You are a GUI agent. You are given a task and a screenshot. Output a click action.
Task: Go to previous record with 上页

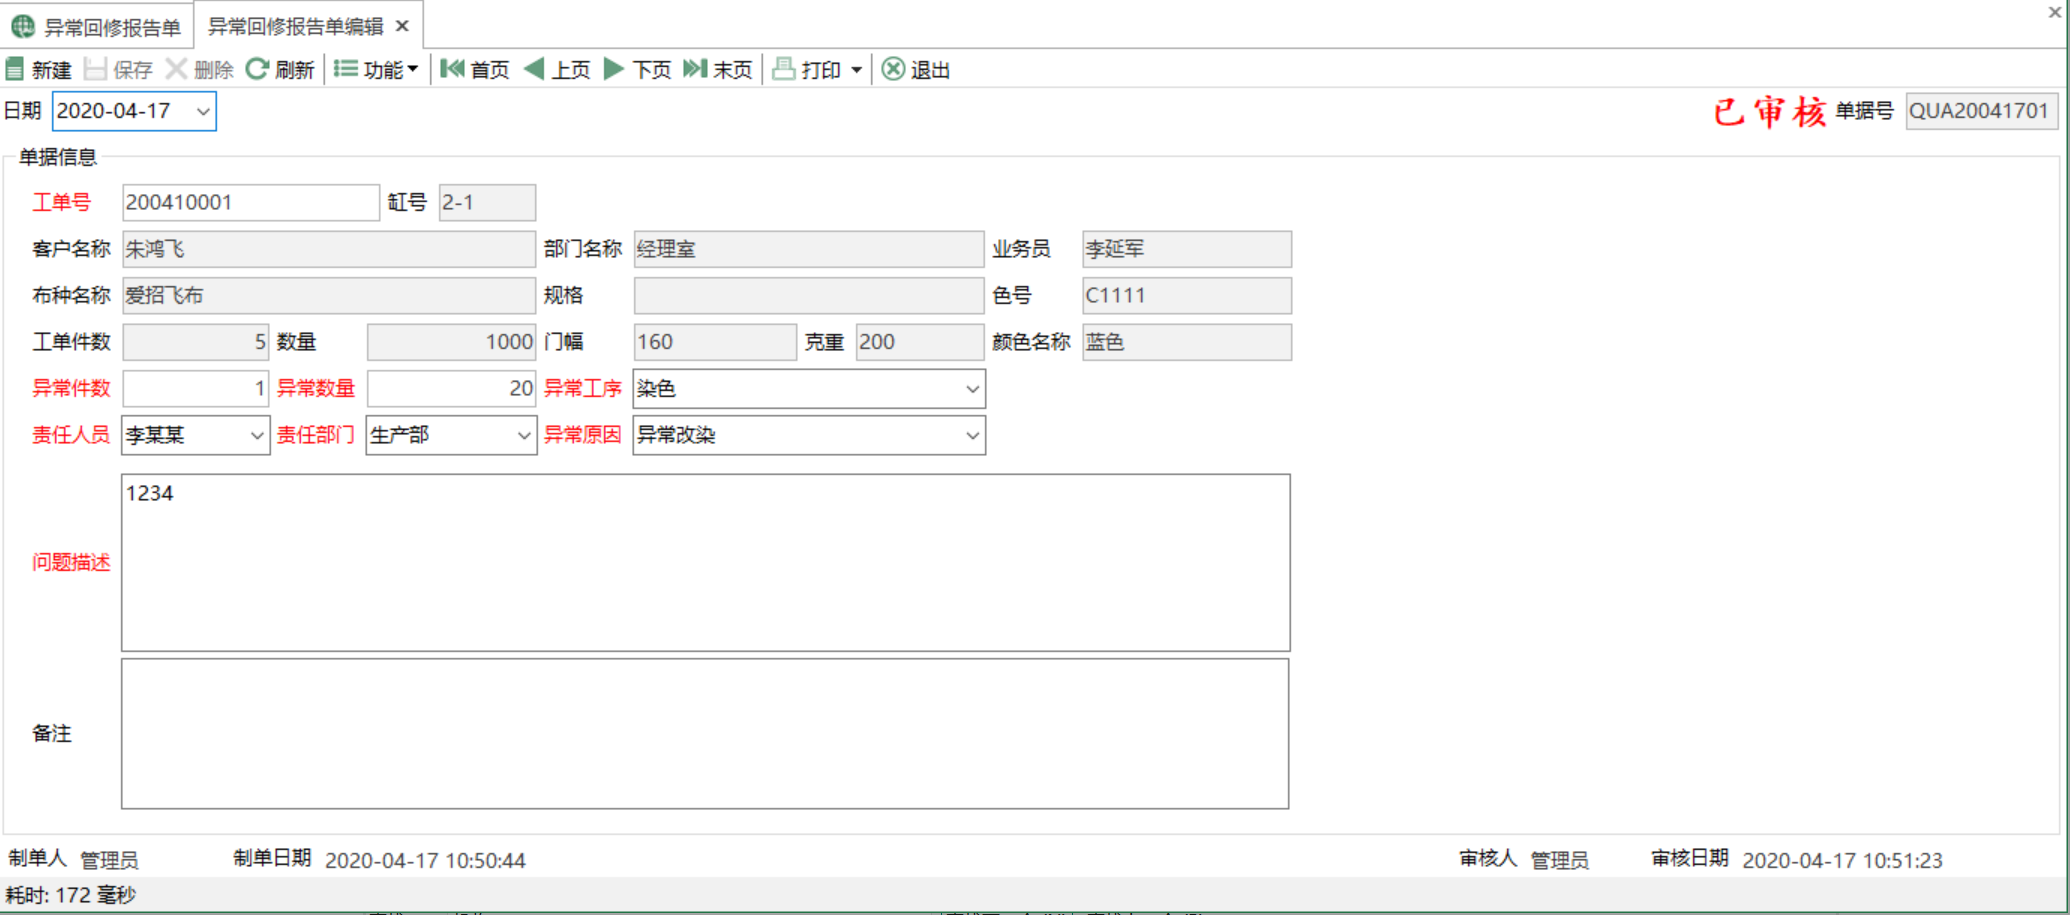[557, 69]
